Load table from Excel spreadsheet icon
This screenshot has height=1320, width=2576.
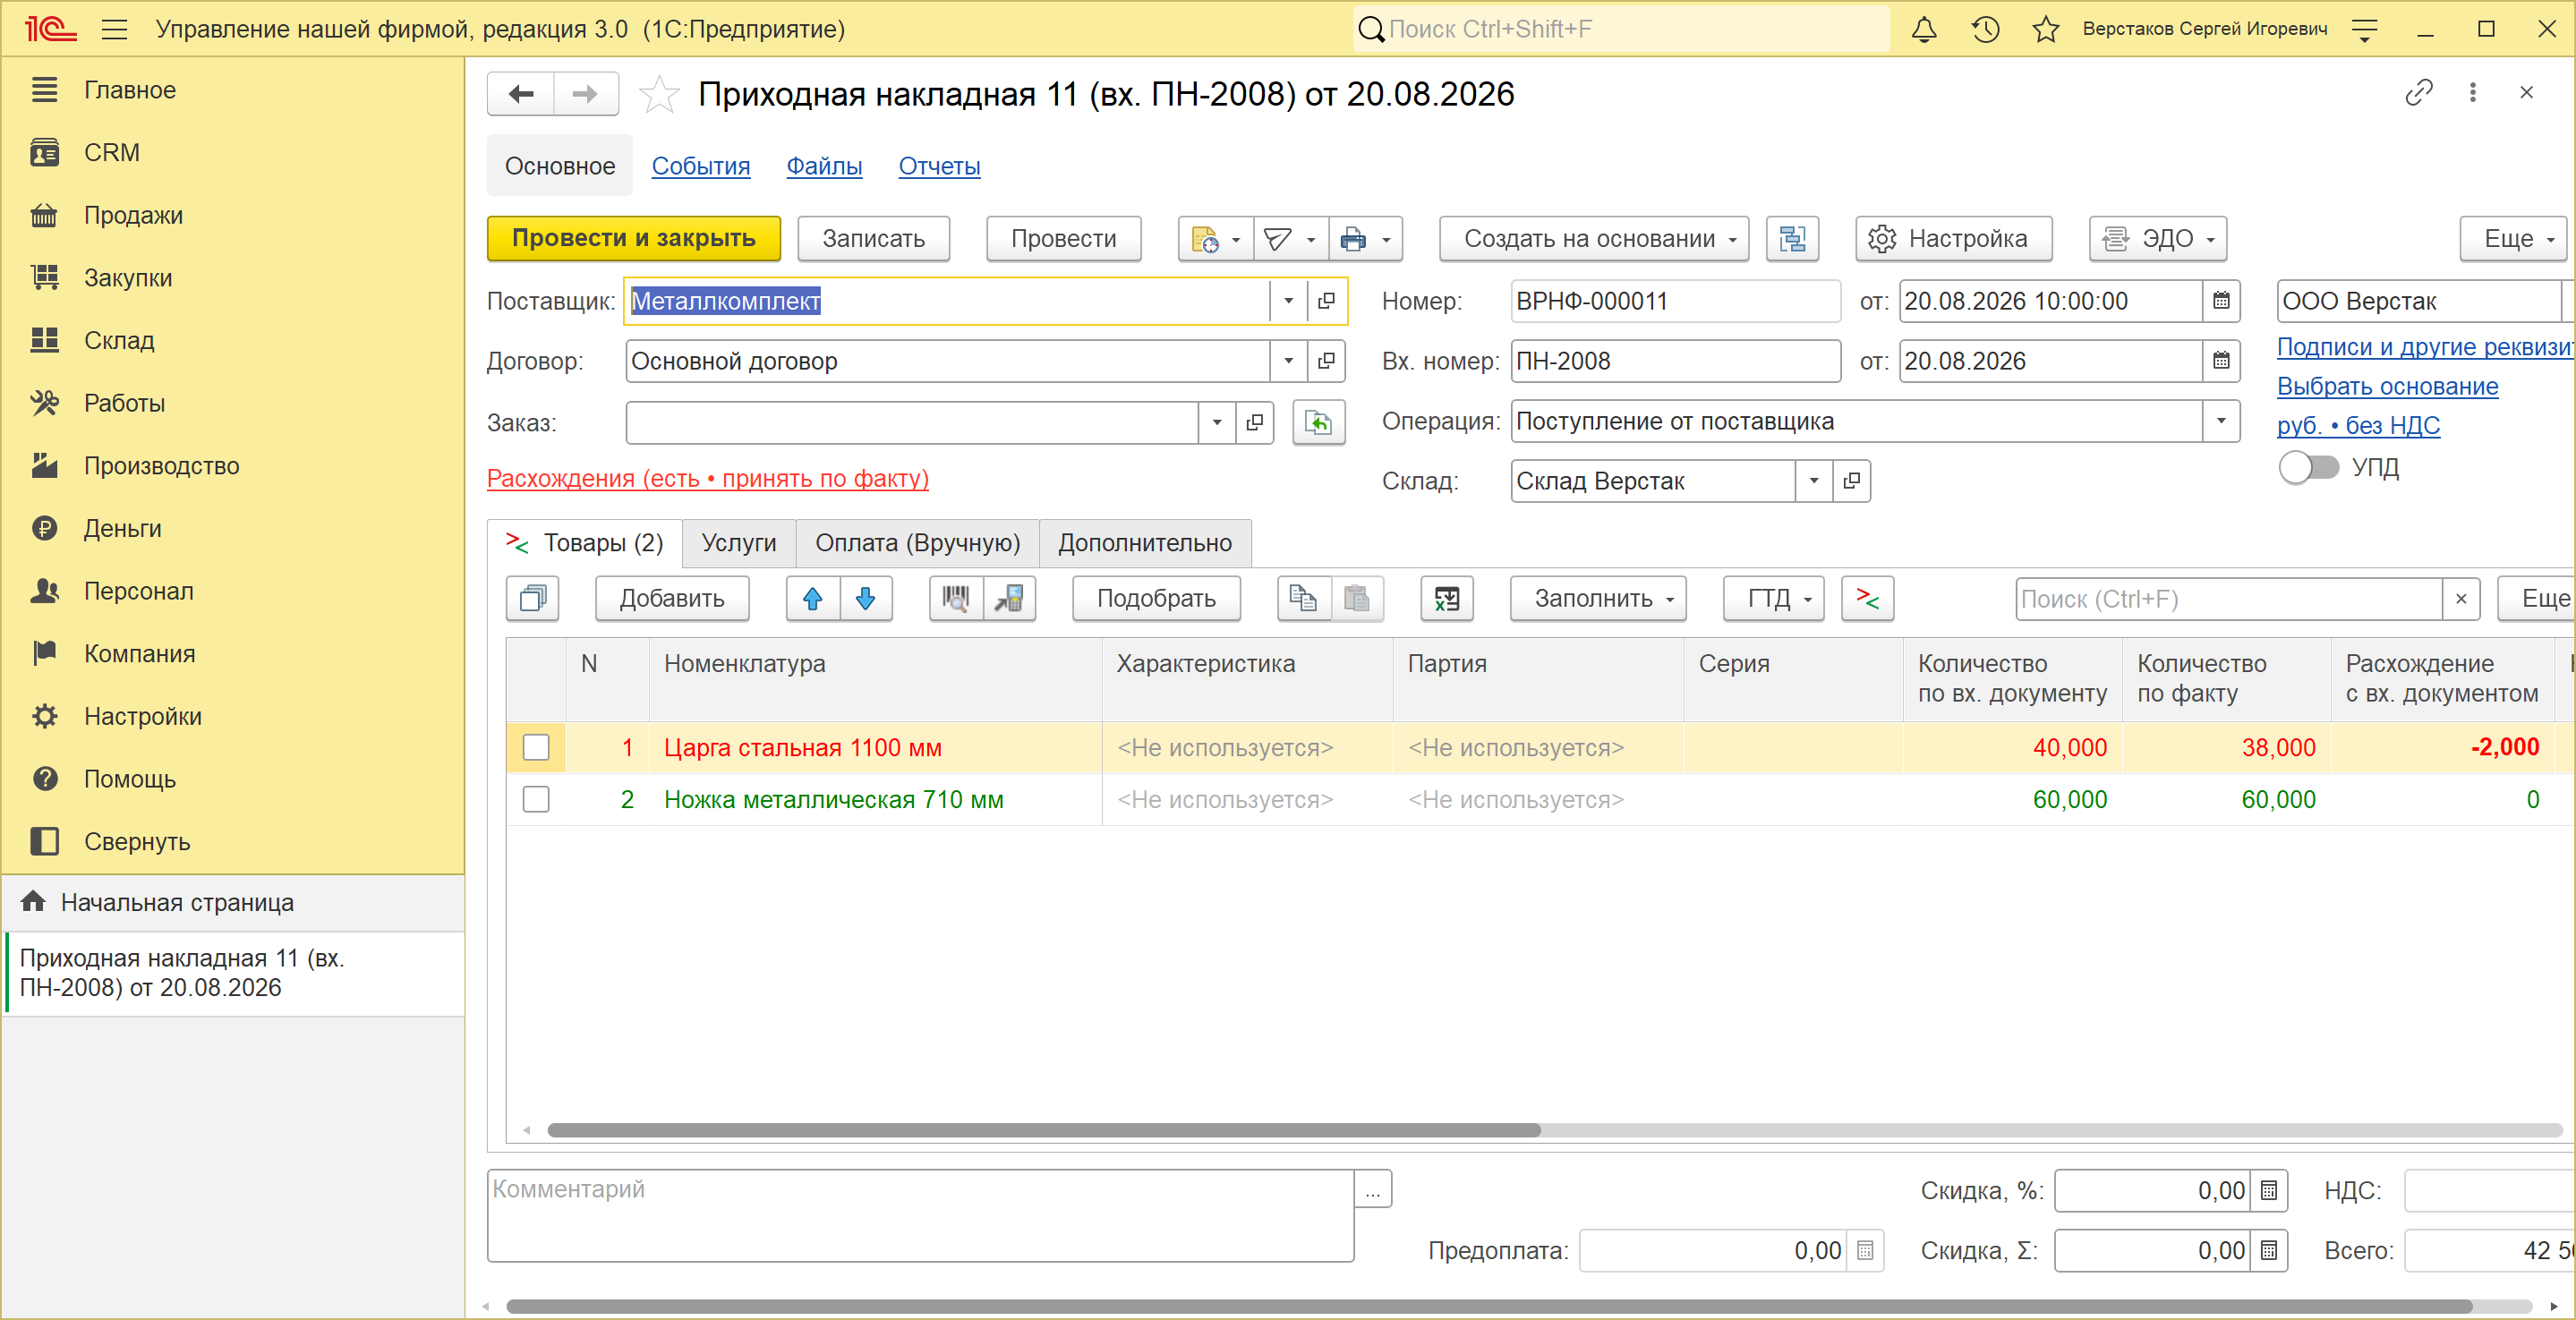click(1447, 599)
